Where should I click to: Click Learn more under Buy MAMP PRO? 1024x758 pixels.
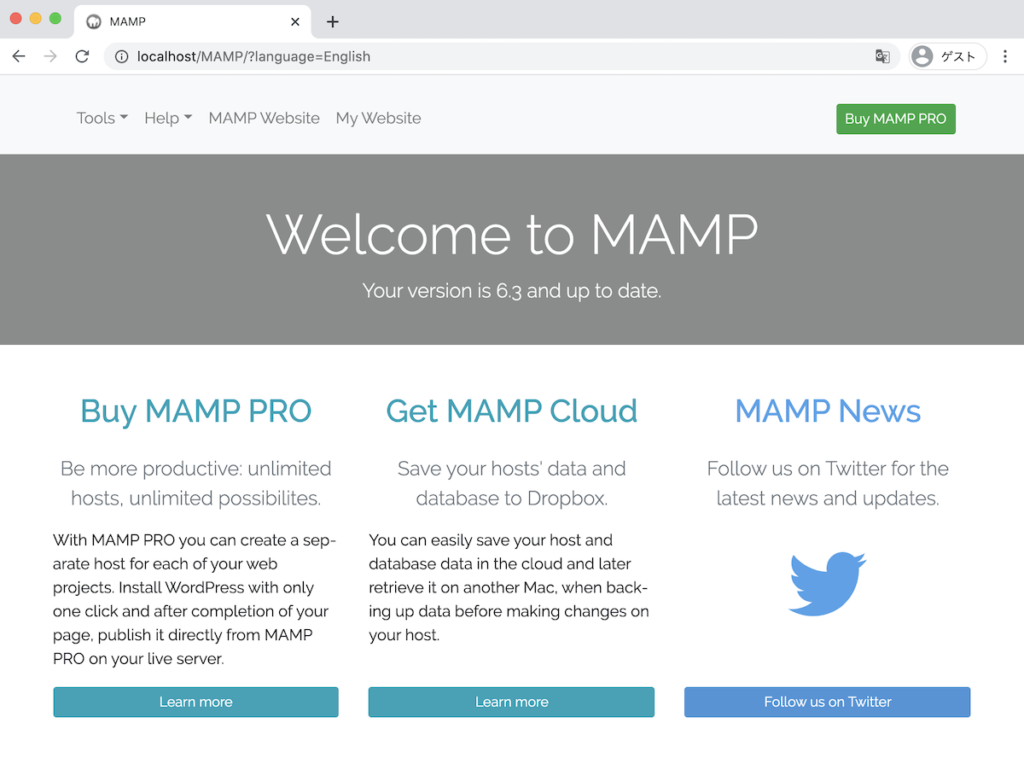pyautogui.click(x=195, y=702)
